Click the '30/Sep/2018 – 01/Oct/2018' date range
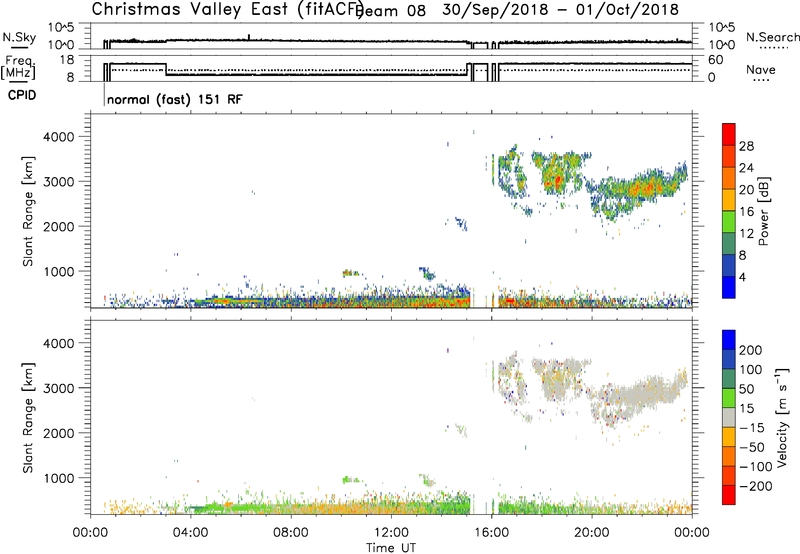Image resolution: width=800 pixels, height=554 pixels. click(560, 9)
